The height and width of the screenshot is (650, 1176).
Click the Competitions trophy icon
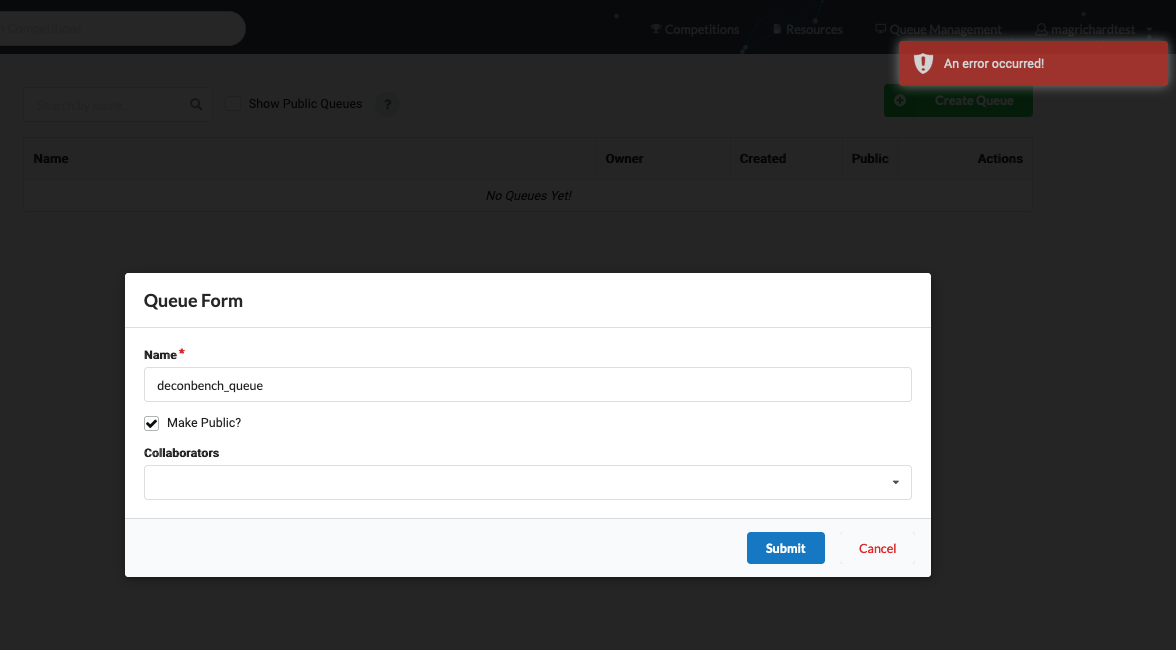coord(655,29)
